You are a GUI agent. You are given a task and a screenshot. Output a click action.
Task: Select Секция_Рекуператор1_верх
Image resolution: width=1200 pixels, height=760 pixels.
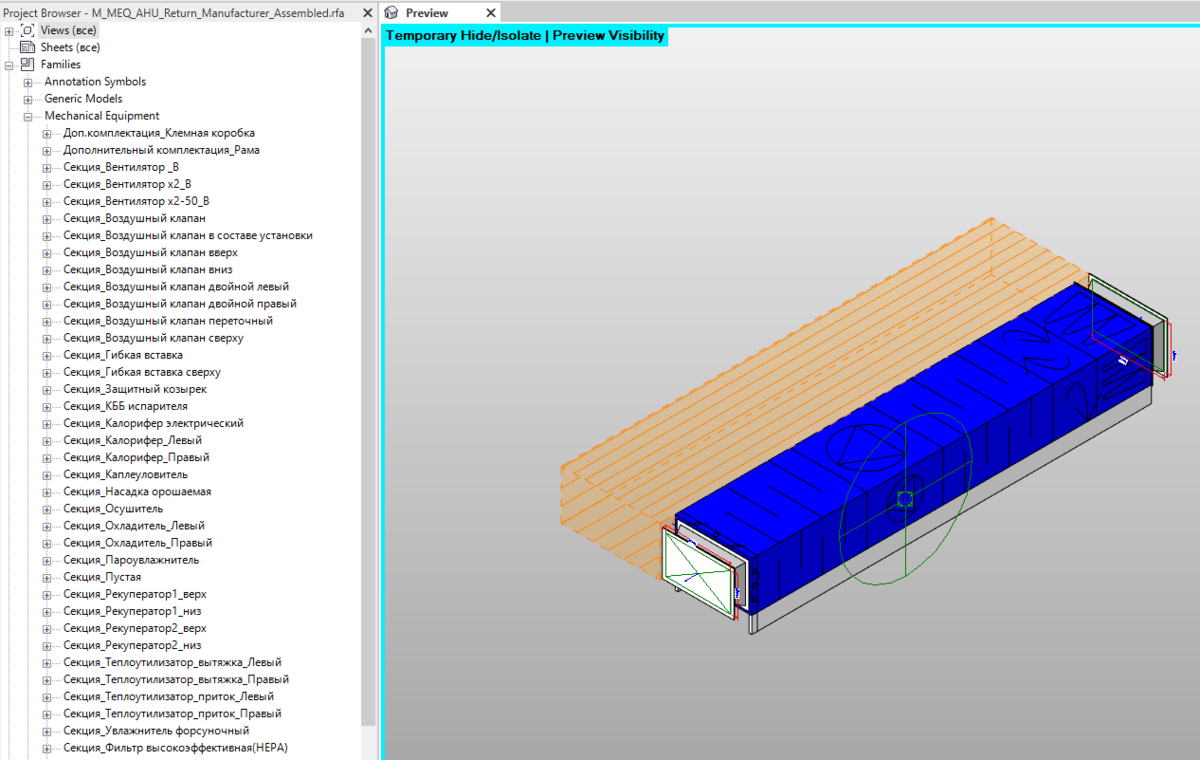click(x=135, y=594)
